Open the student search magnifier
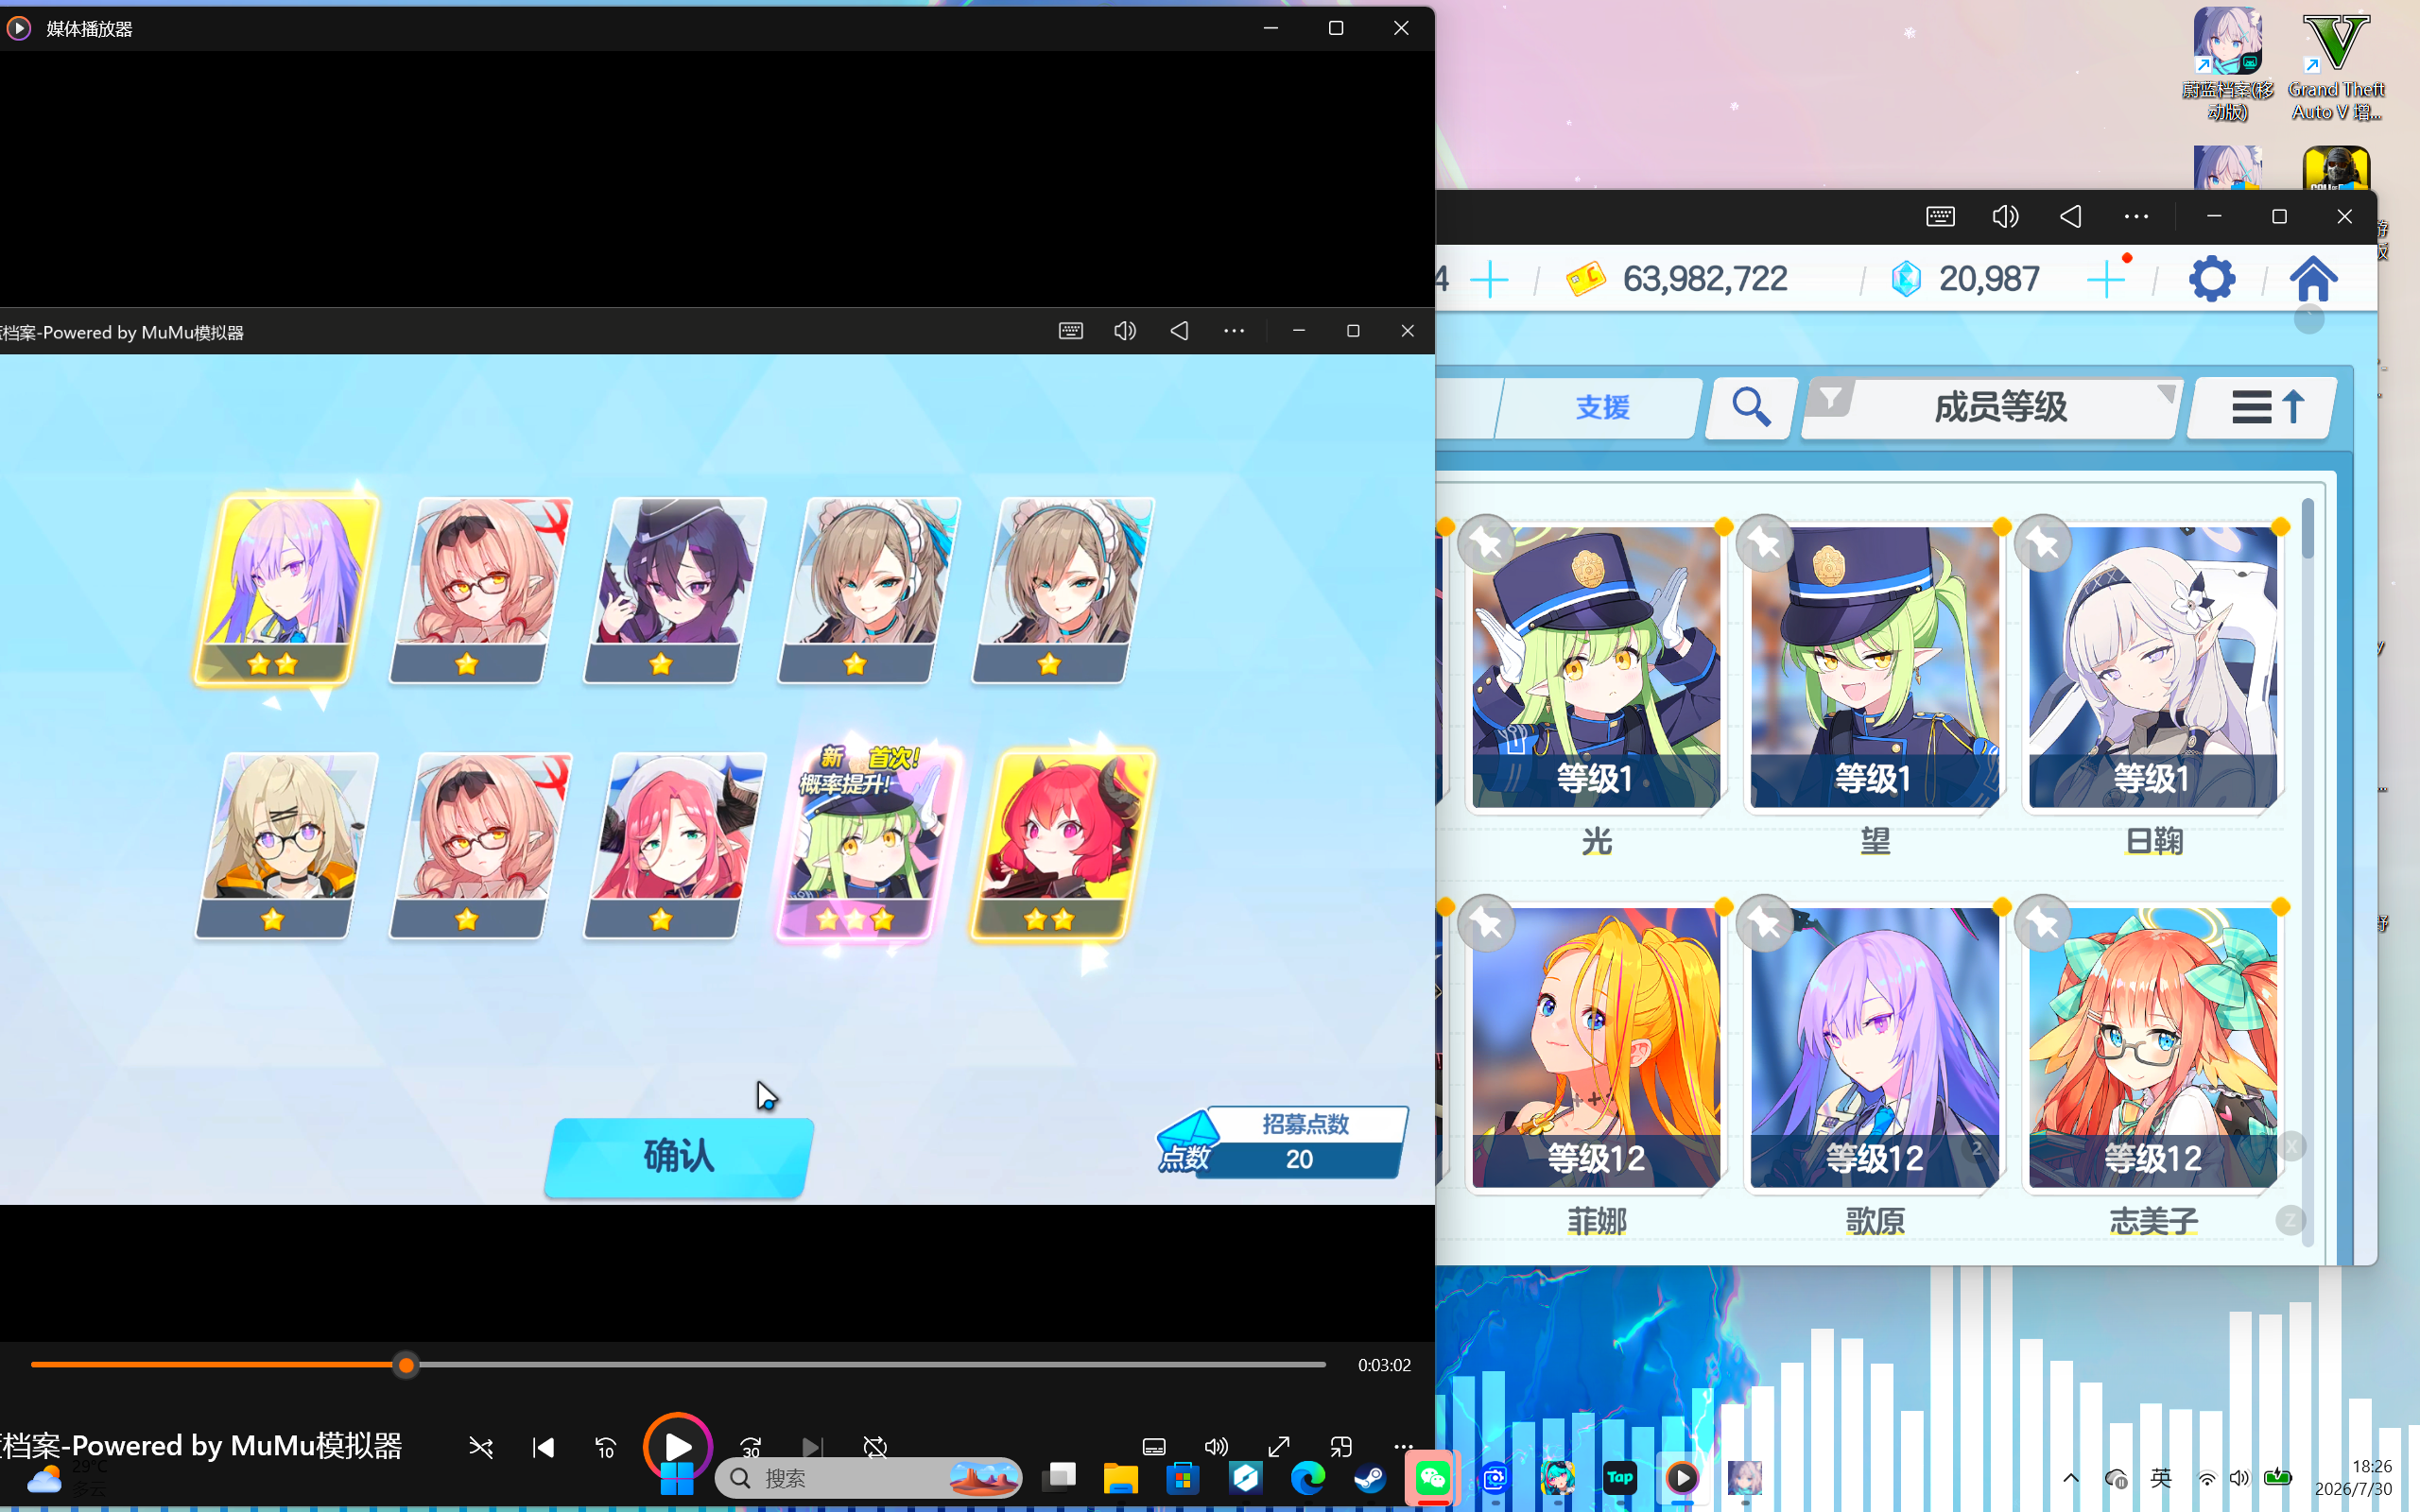This screenshot has width=2420, height=1512. 1751,407
